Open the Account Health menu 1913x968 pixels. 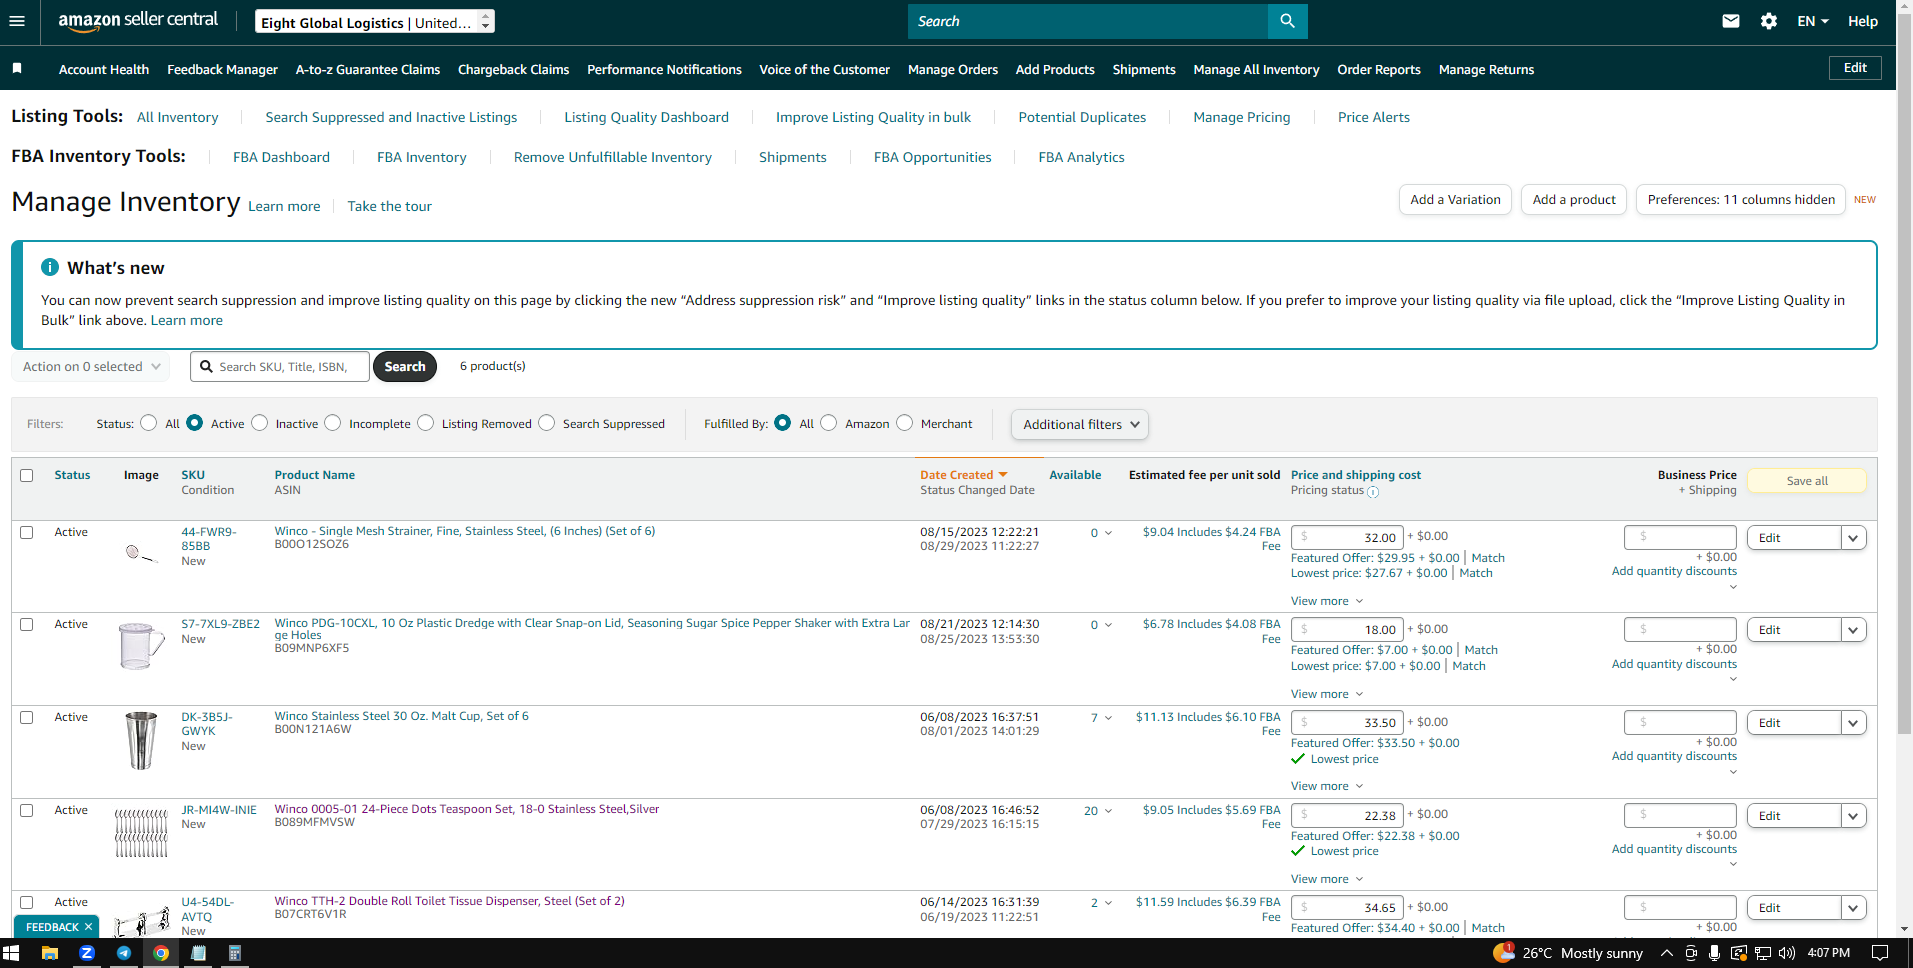(104, 69)
